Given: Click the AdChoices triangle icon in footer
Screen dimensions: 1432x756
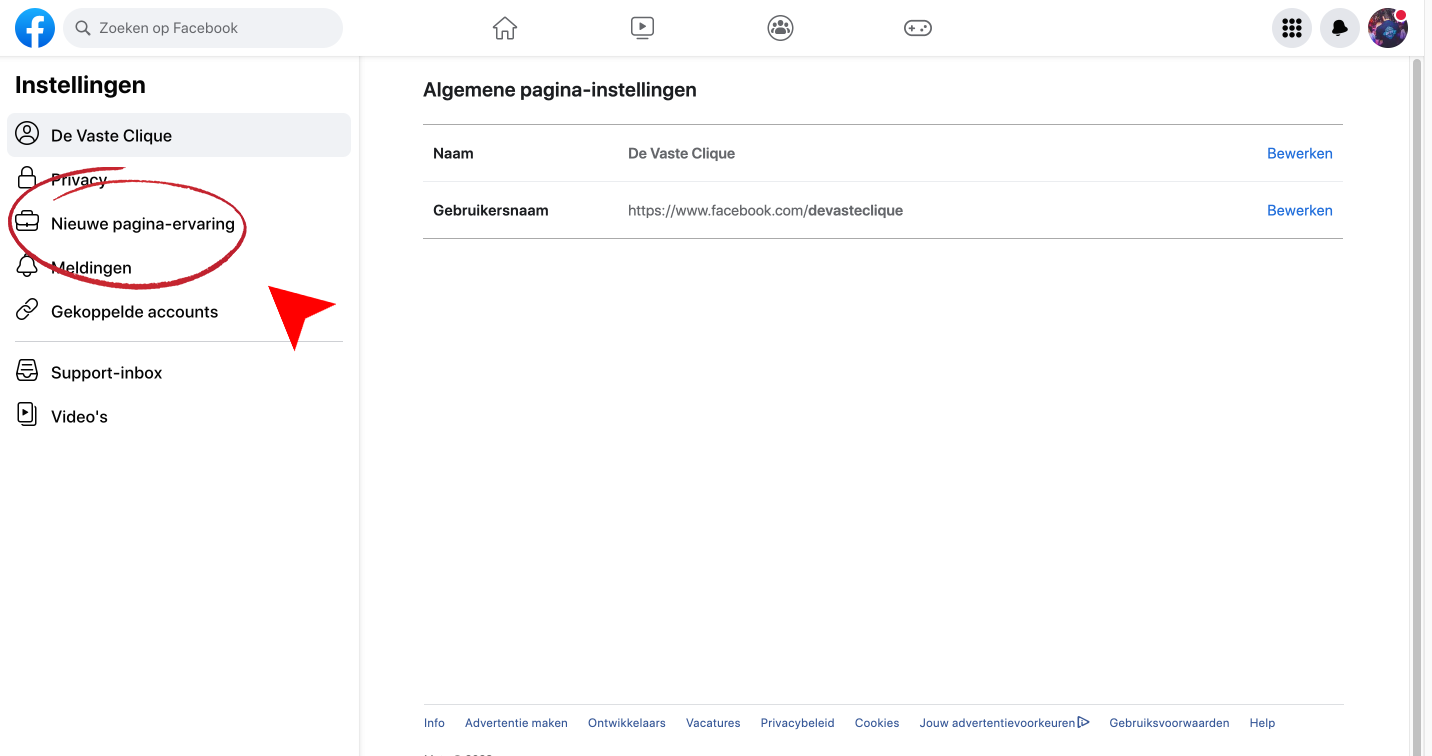Looking at the screenshot, I should [x=1083, y=722].
